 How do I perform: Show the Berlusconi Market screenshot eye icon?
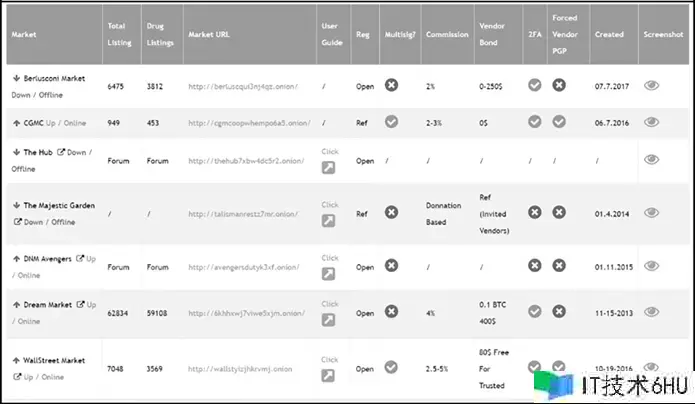652,86
